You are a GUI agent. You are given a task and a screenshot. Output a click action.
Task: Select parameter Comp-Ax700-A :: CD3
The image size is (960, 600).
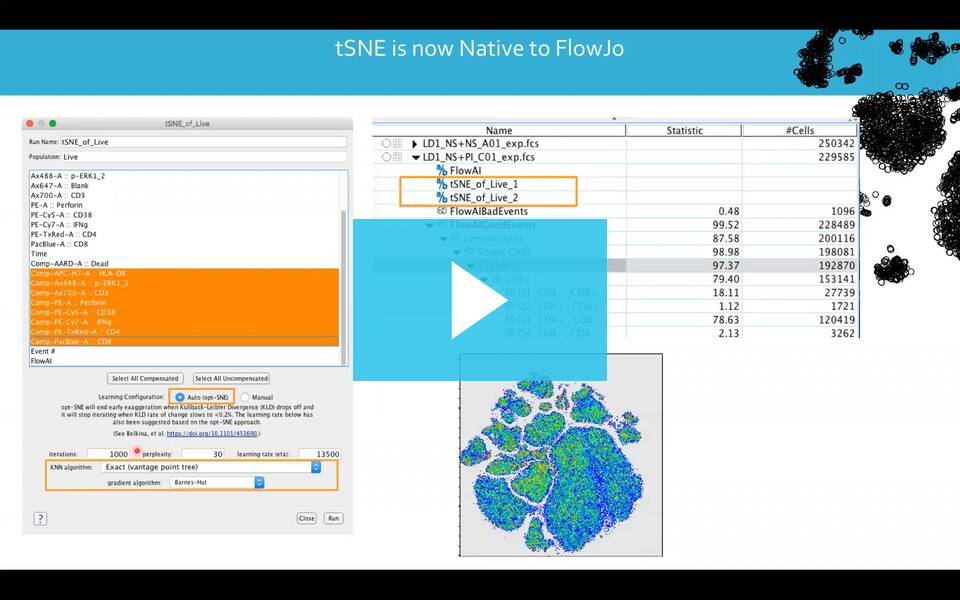[184, 293]
